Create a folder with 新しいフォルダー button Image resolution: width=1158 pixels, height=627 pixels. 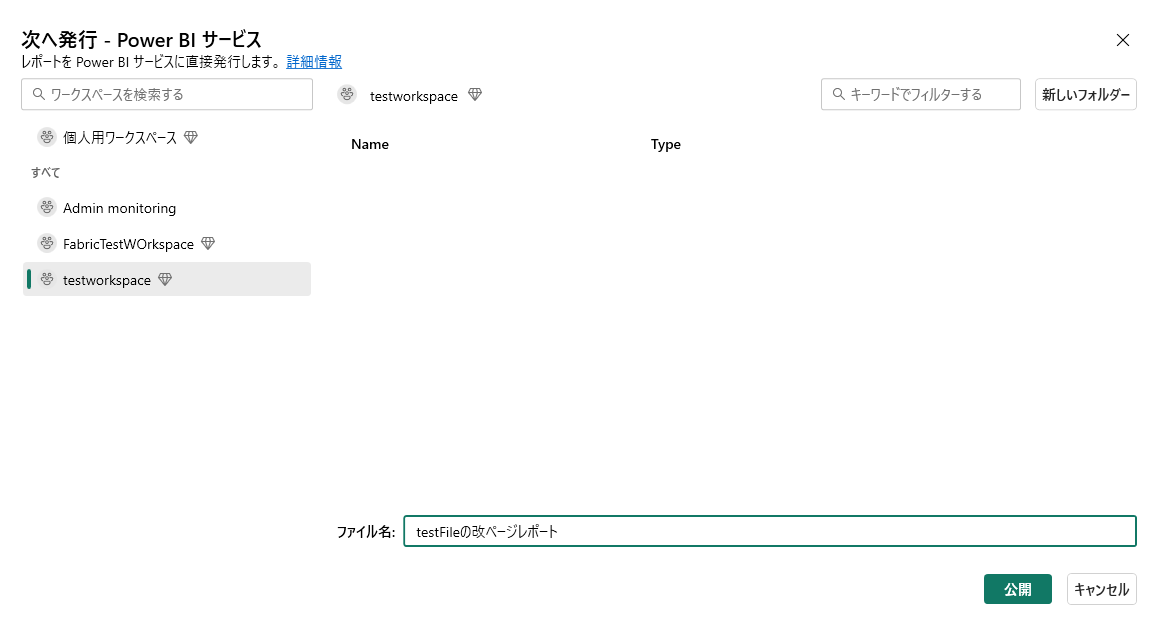pos(1086,95)
